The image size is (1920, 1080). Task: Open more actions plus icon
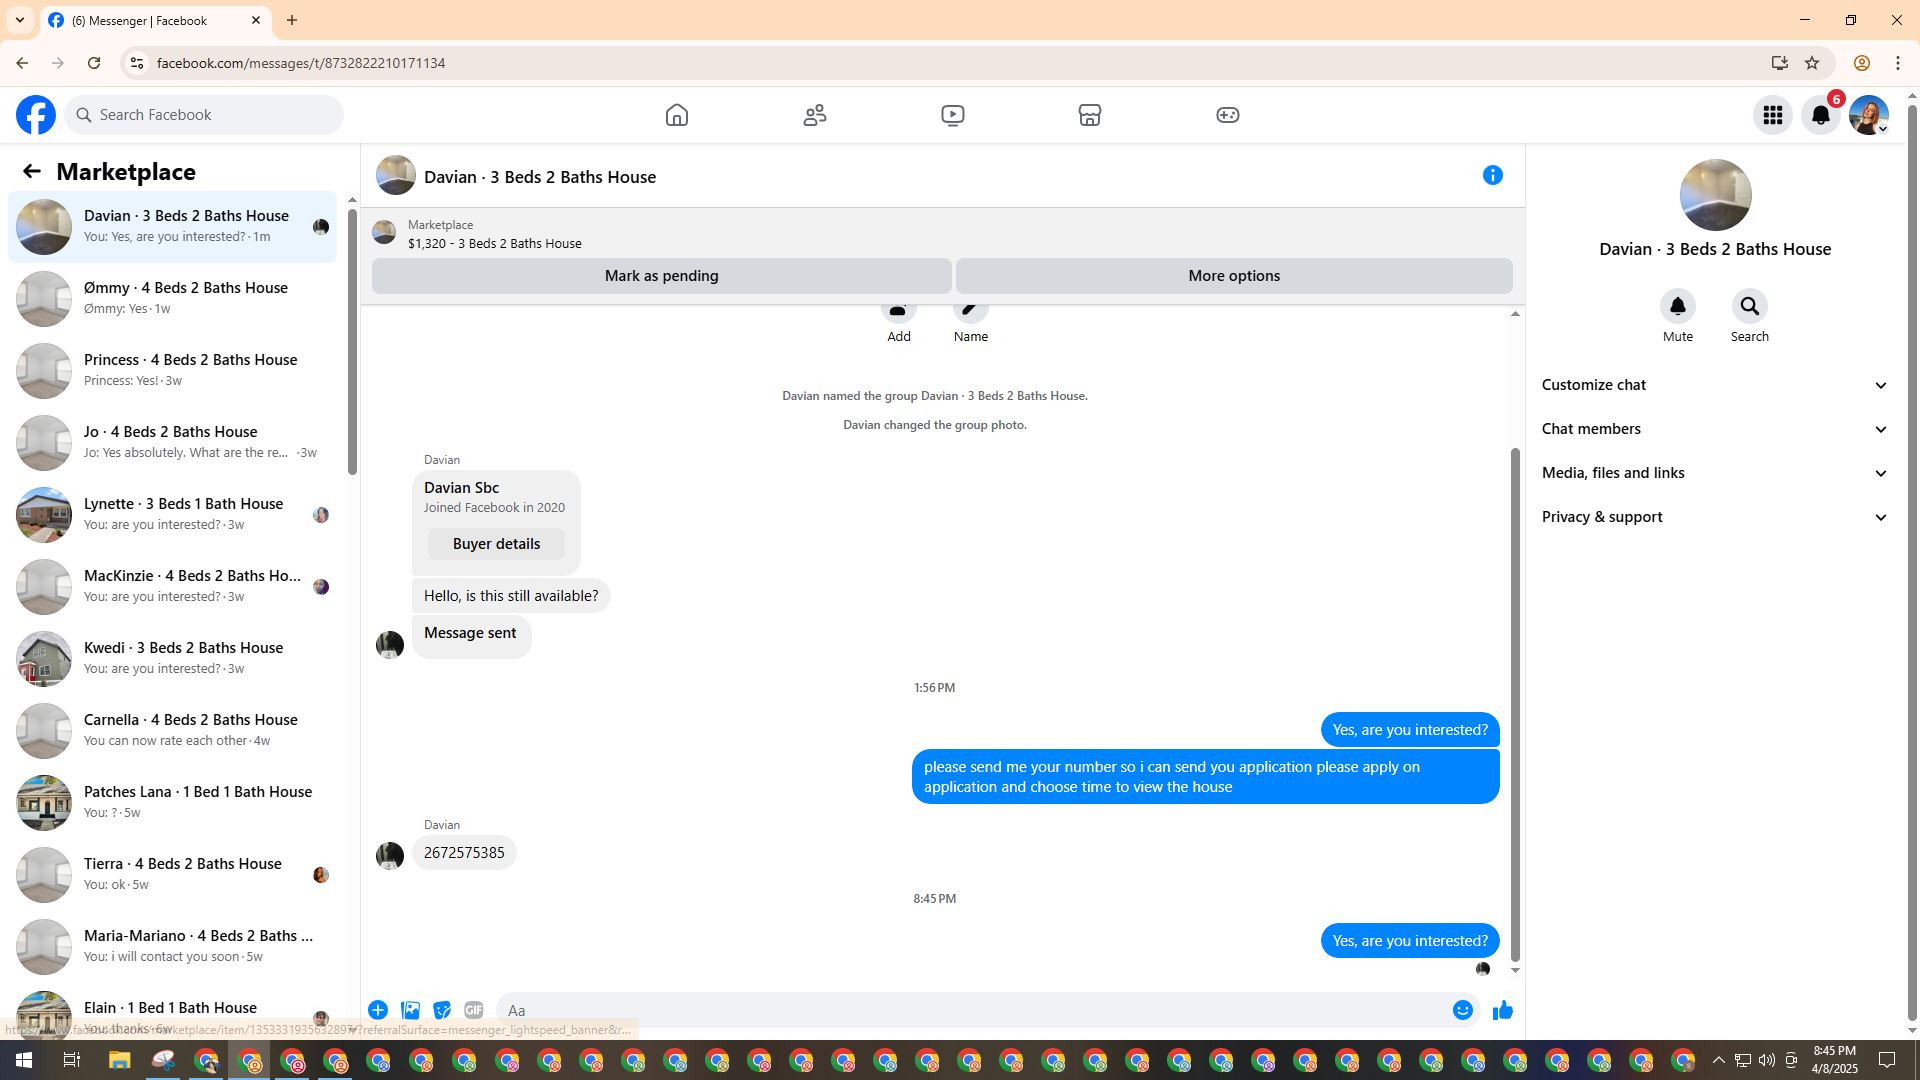tap(378, 1010)
